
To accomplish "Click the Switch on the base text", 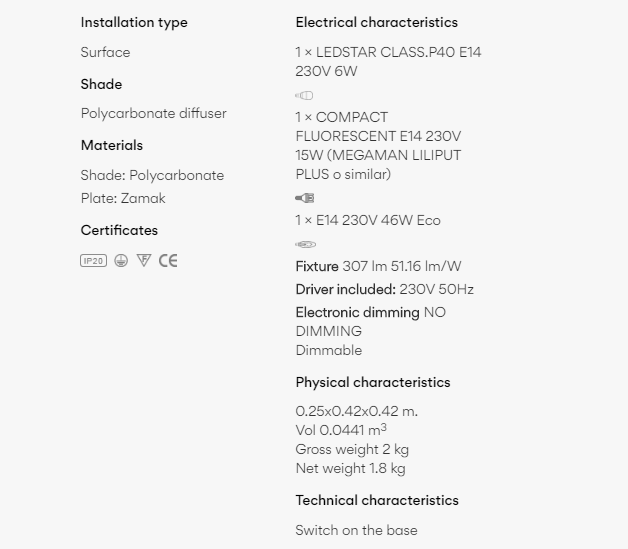I will (x=356, y=530).
